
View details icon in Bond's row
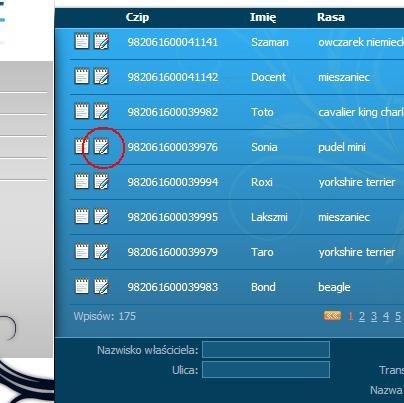[x=82, y=287]
